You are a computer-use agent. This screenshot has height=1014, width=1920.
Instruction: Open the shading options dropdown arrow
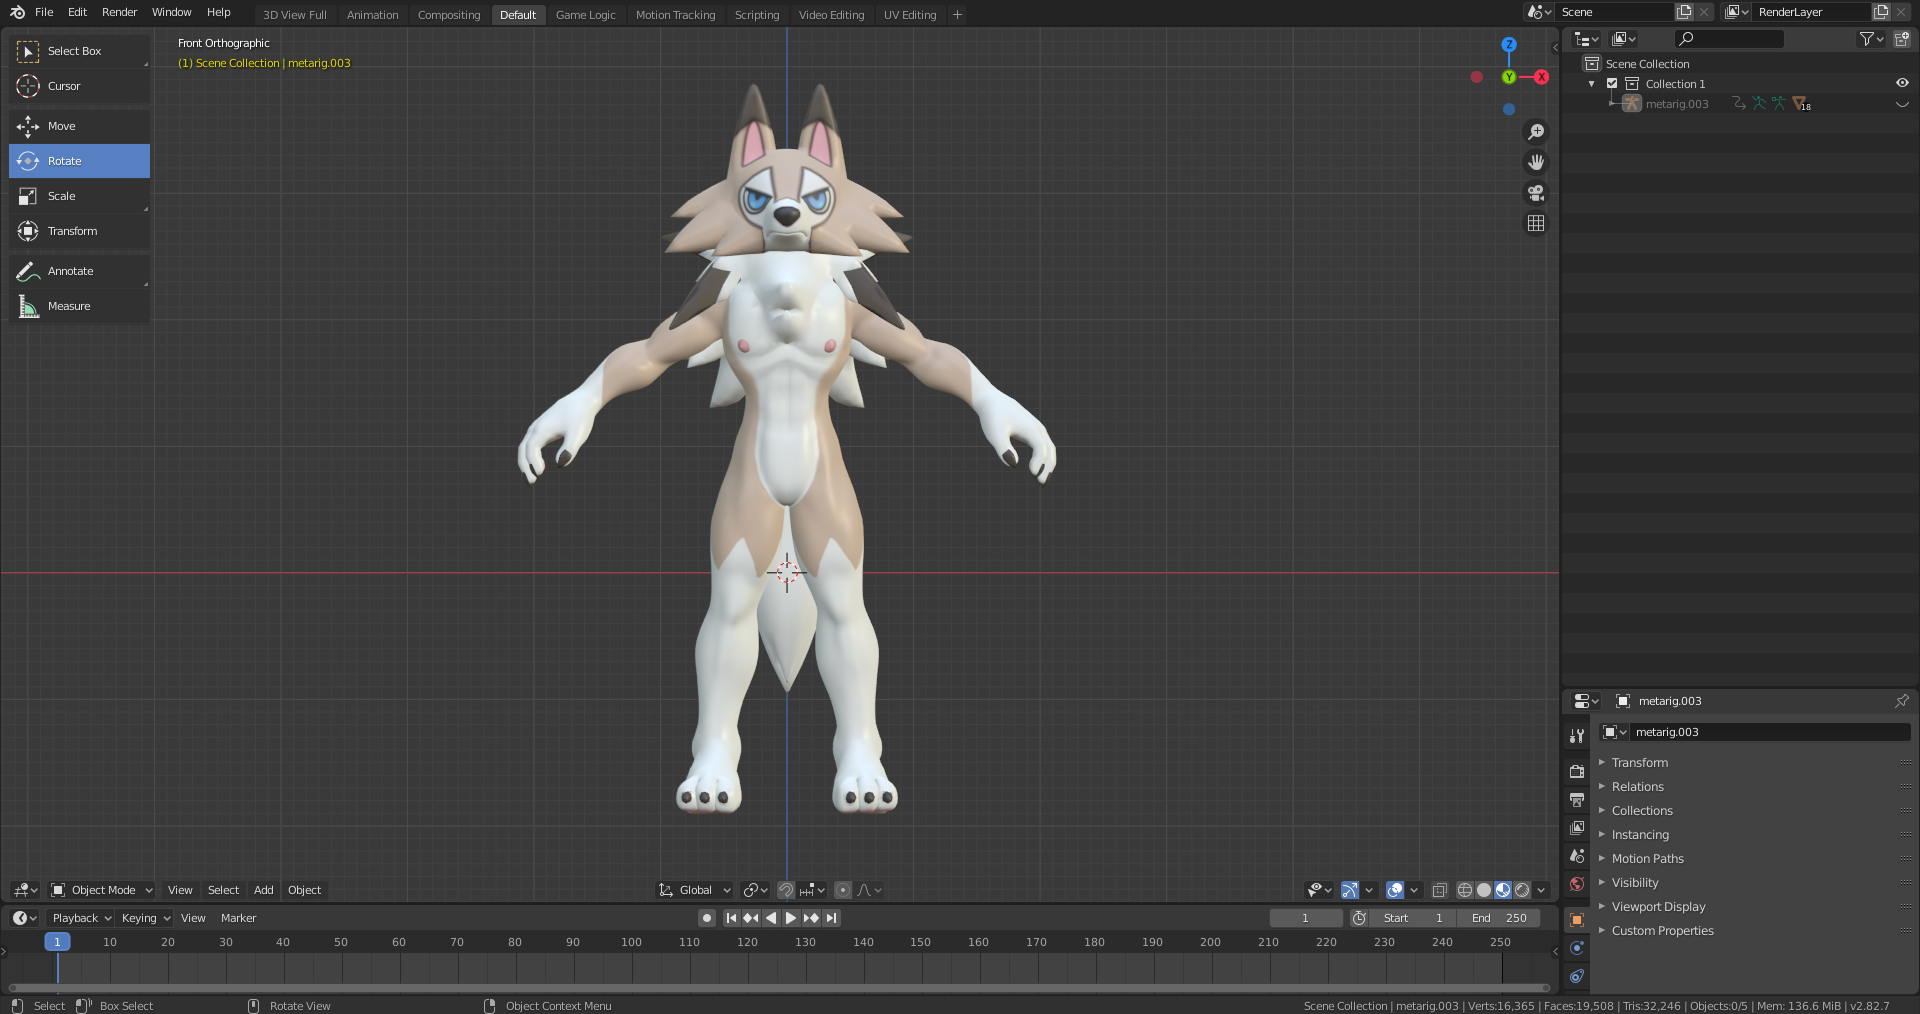point(1541,890)
